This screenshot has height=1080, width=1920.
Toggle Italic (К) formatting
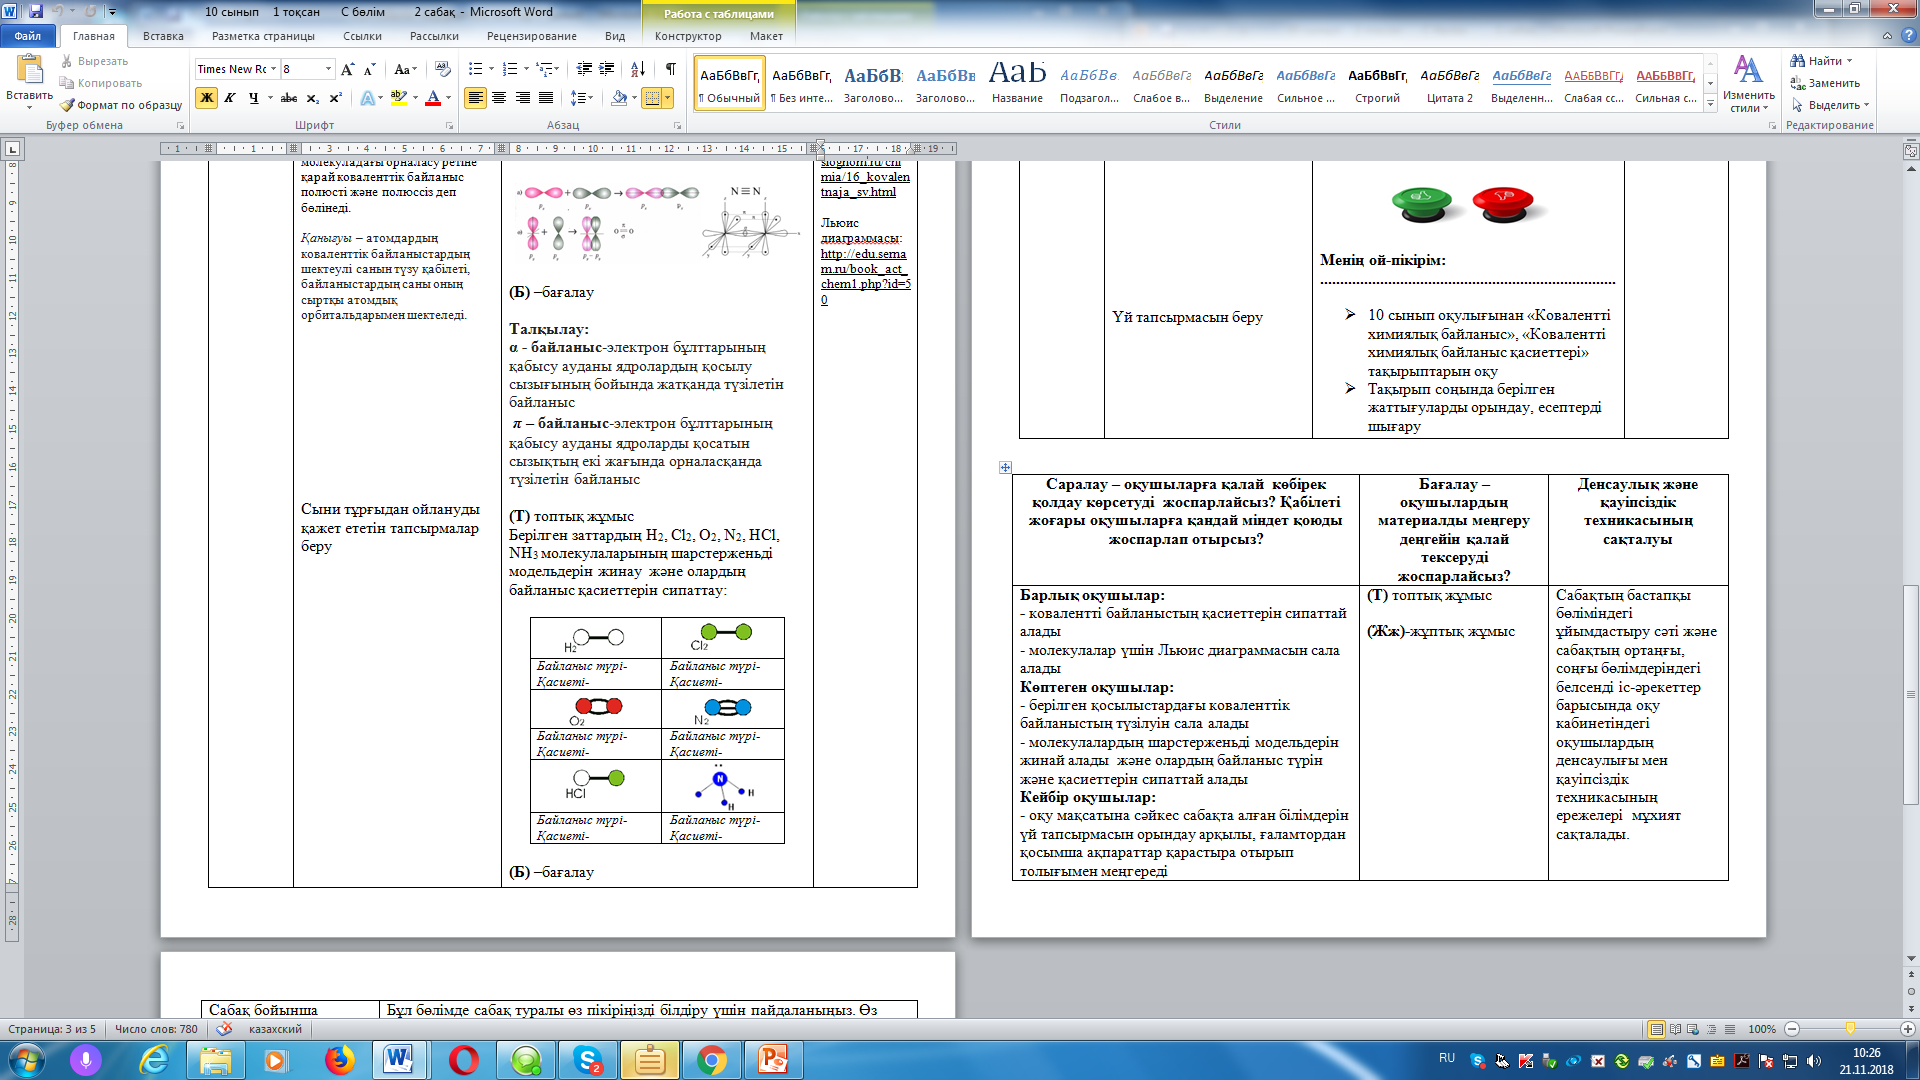coord(230,98)
